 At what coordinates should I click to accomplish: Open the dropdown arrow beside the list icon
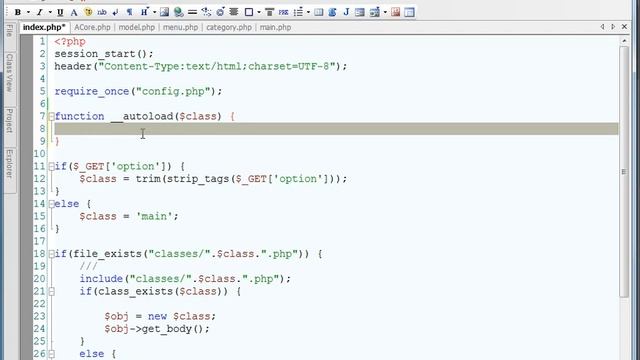point(308,12)
